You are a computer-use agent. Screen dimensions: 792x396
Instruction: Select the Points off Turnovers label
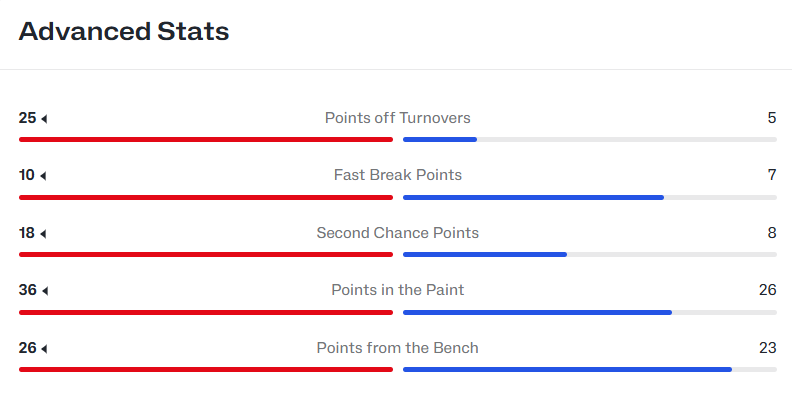pos(398,118)
